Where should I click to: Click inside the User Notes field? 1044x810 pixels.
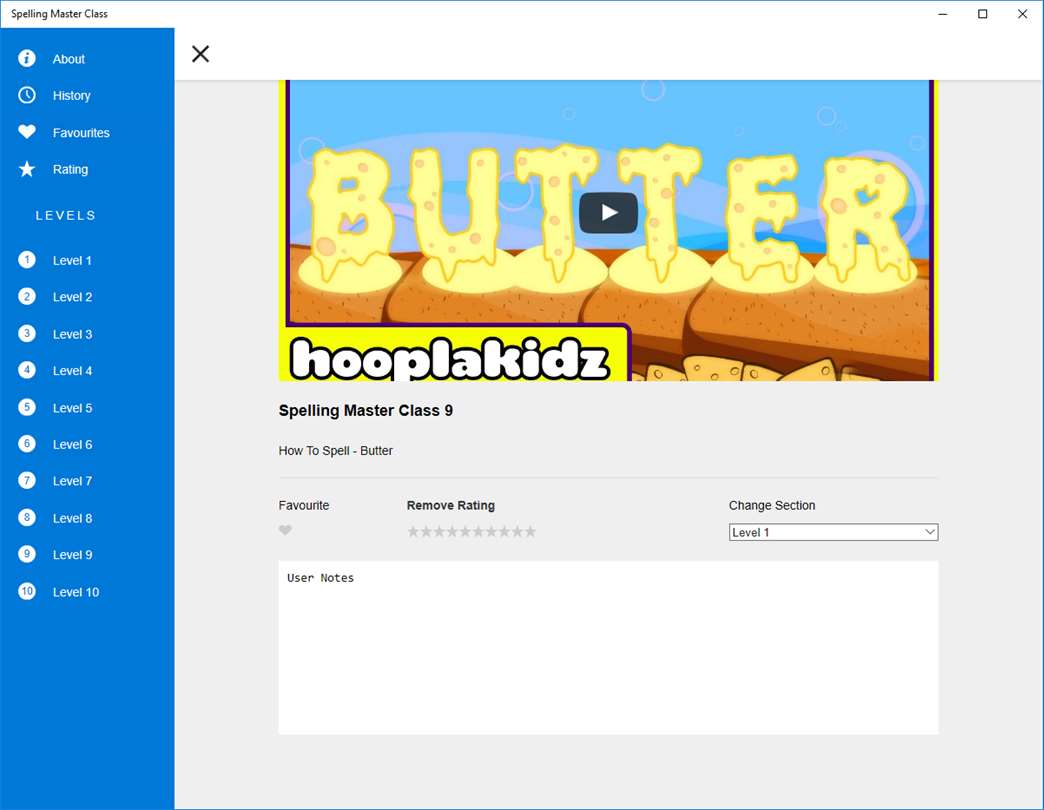click(x=609, y=648)
